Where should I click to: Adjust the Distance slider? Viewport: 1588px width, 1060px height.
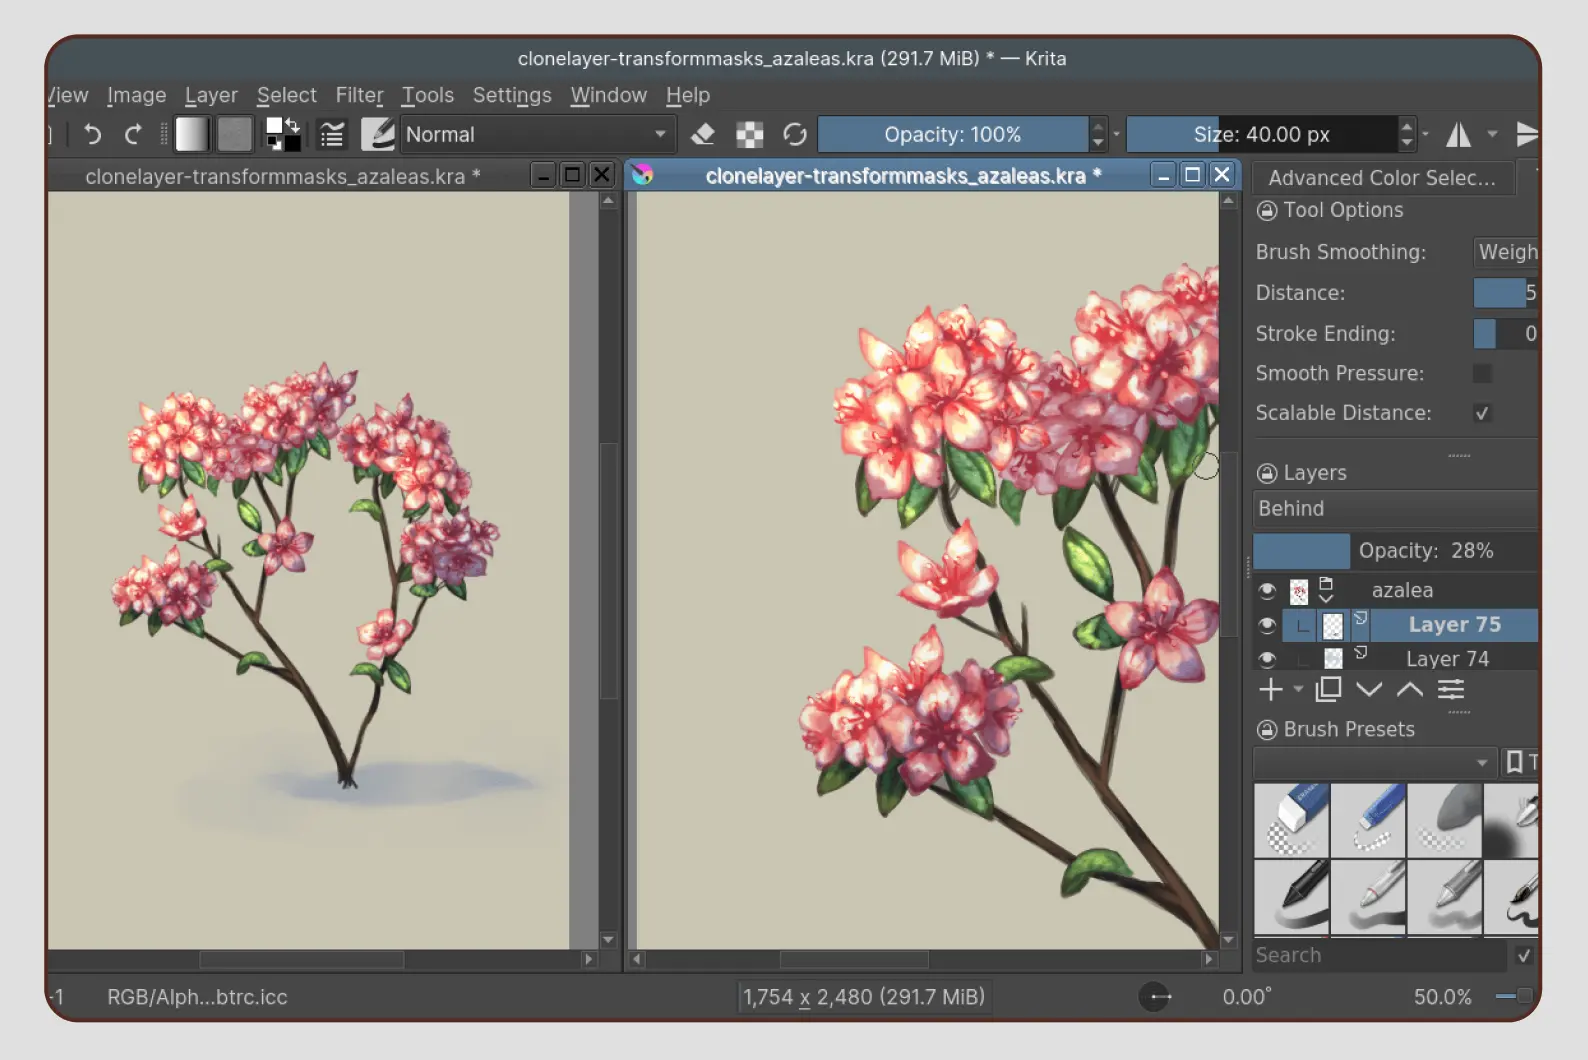(1505, 293)
